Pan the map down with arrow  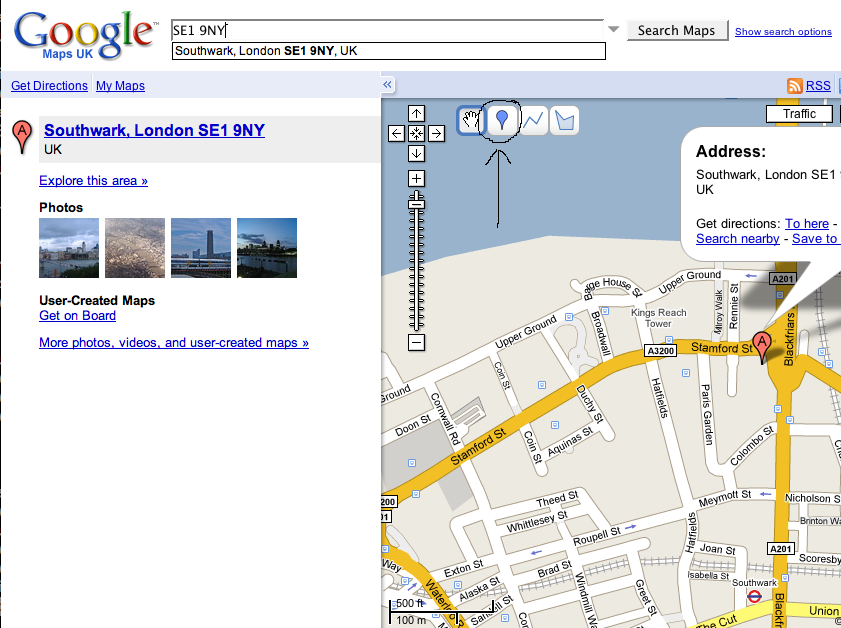click(x=417, y=154)
